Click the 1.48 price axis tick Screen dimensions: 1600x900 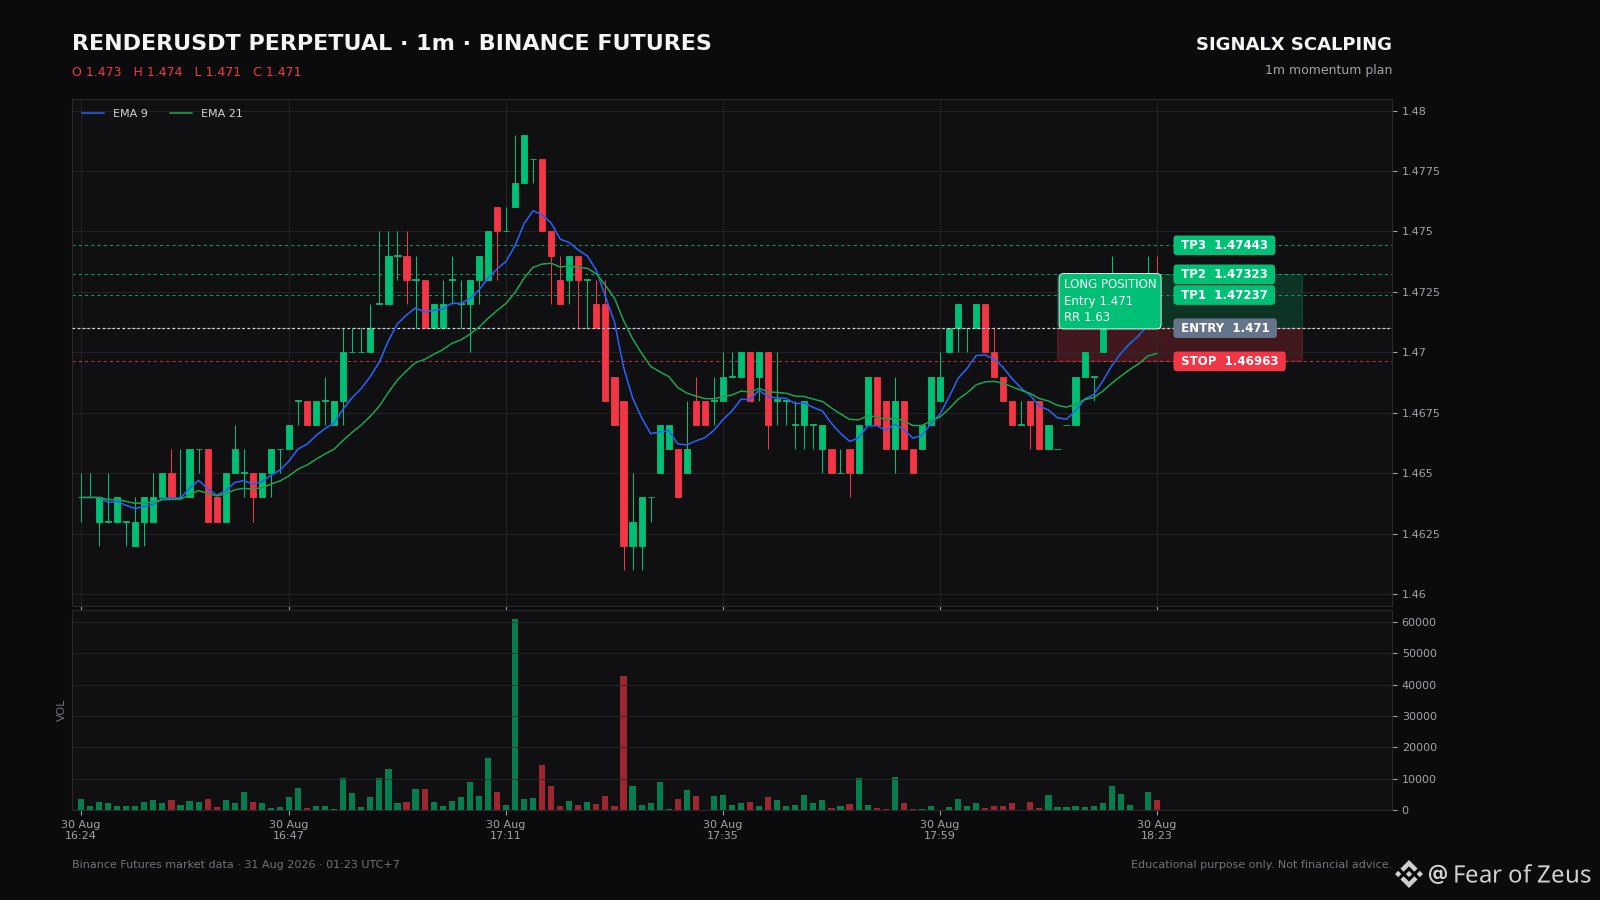(1414, 111)
